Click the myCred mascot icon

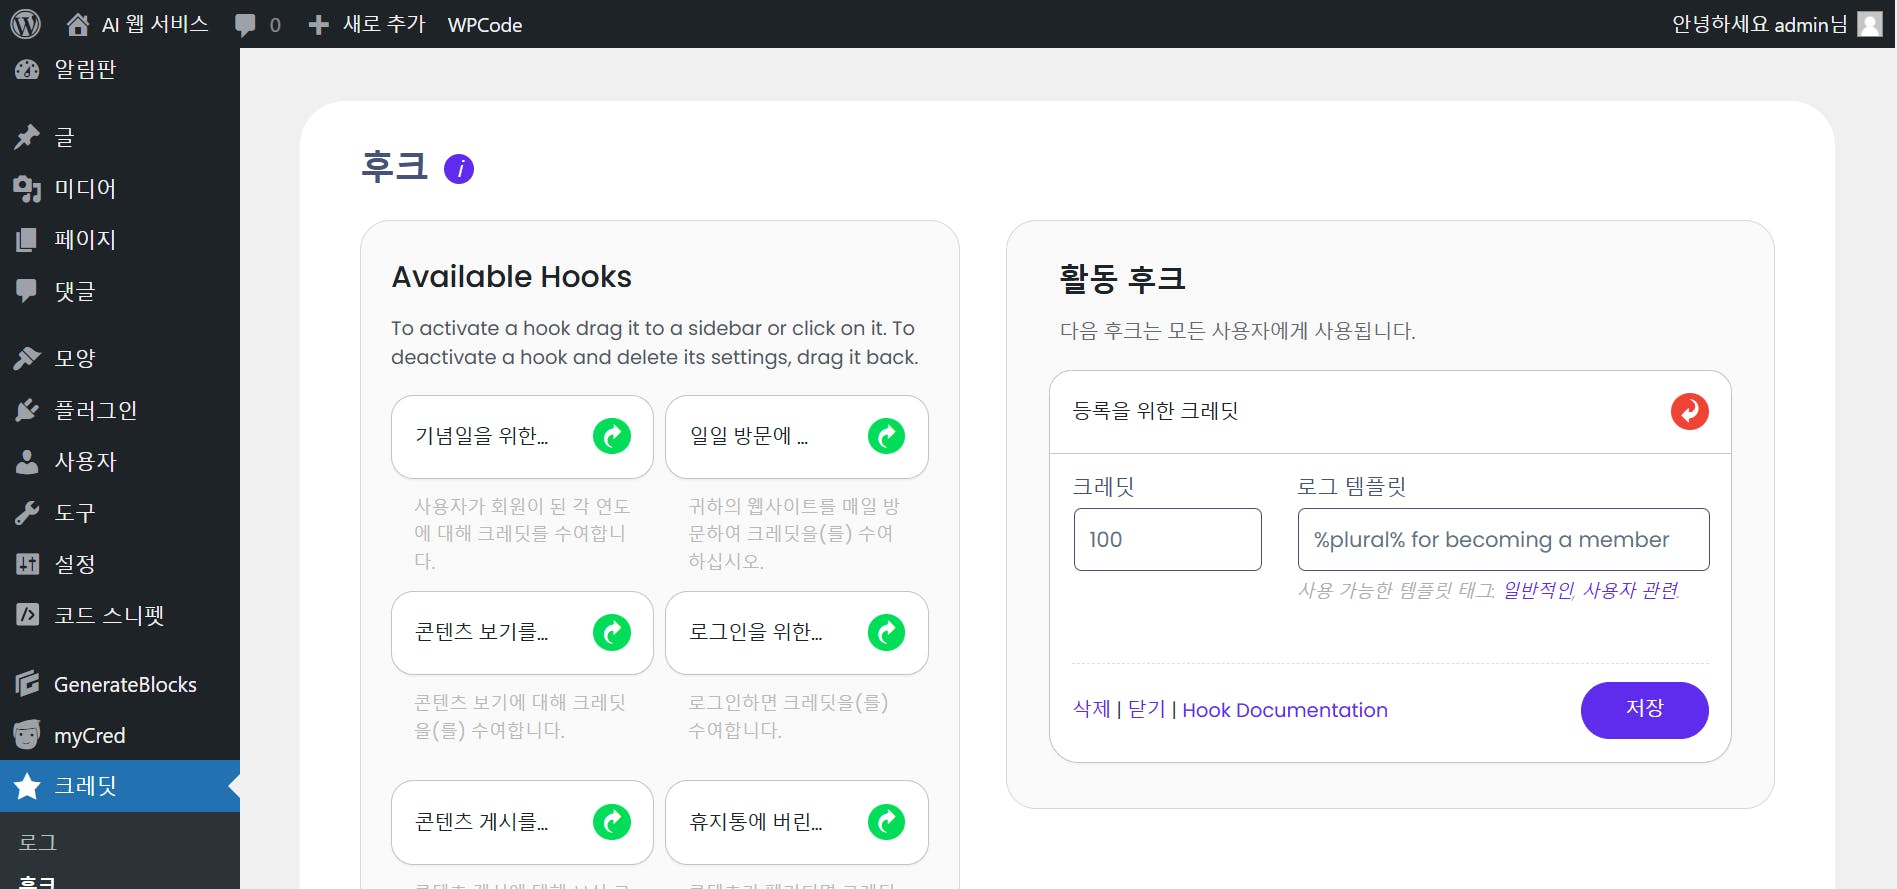[x=27, y=735]
